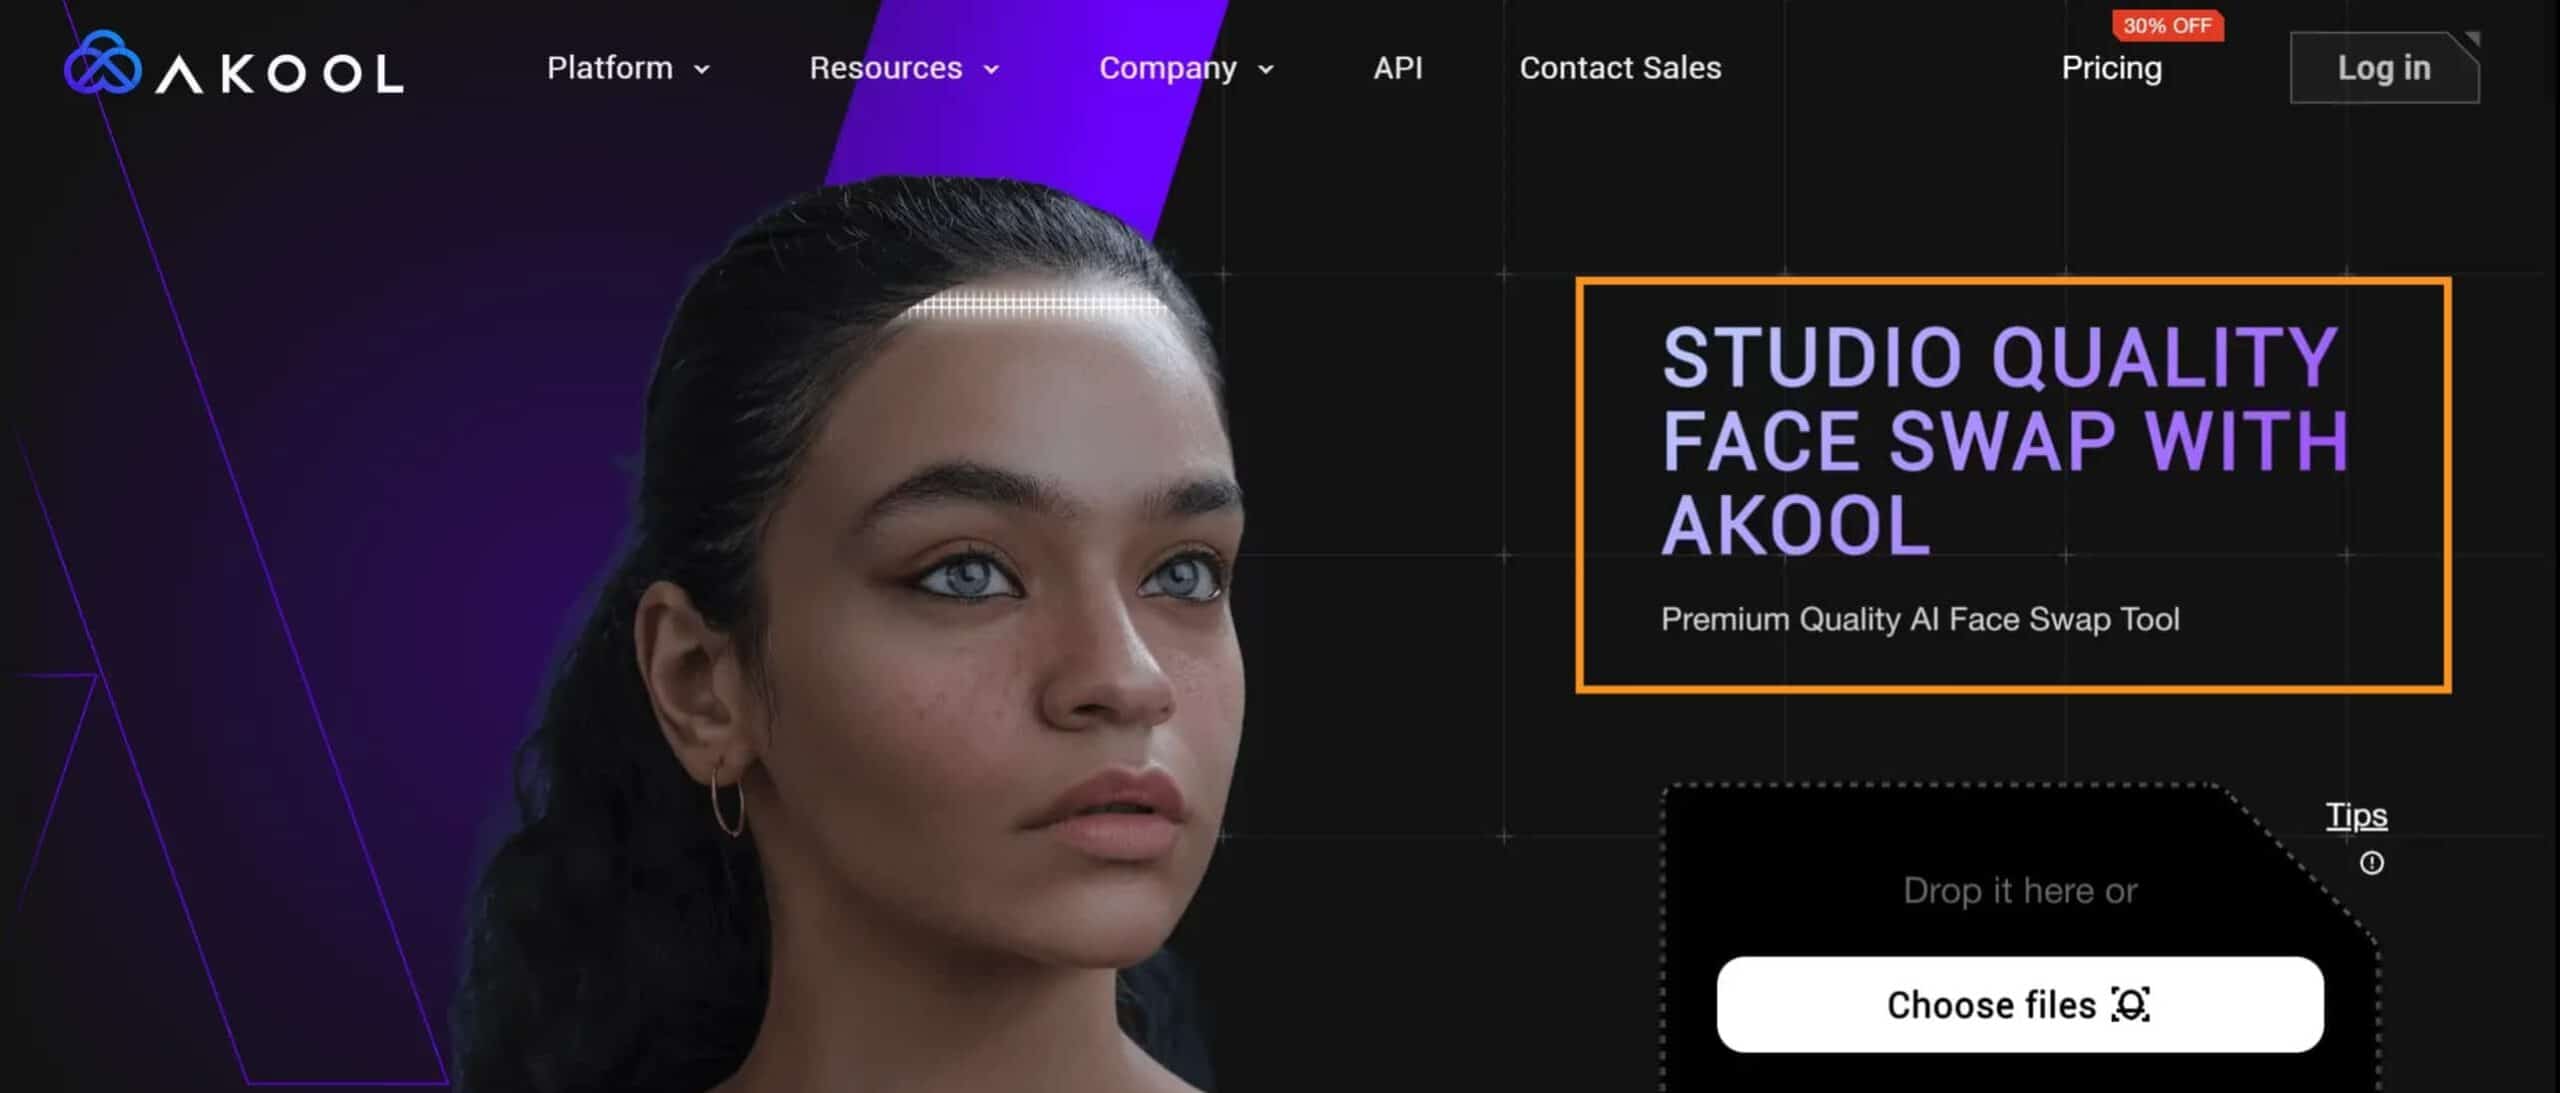Viewport: 2560px width, 1093px height.
Task: Expand the Platform dropdown menu
Action: coord(625,67)
